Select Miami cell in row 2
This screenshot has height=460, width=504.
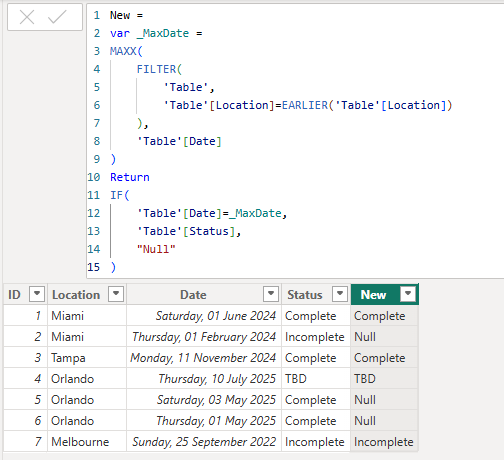pos(87,337)
